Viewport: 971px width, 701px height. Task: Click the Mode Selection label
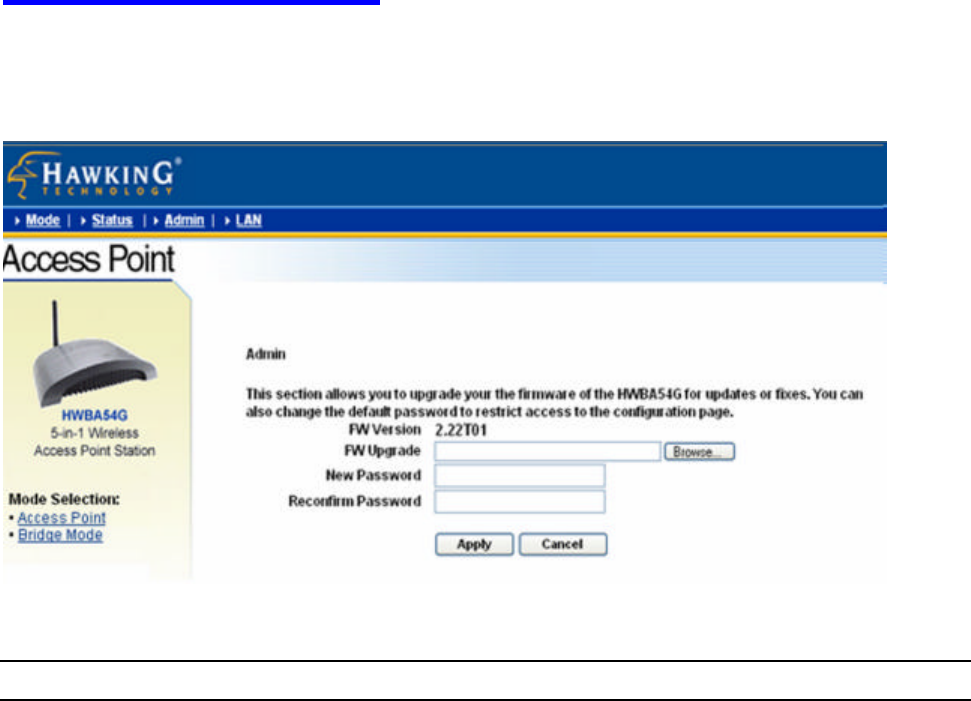click(x=64, y=499)
